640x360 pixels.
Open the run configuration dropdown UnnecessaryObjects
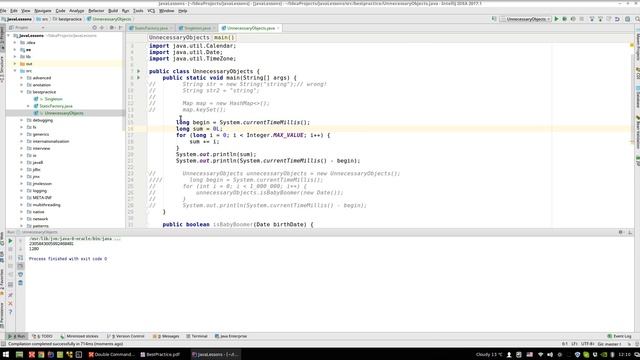point(526,19)
